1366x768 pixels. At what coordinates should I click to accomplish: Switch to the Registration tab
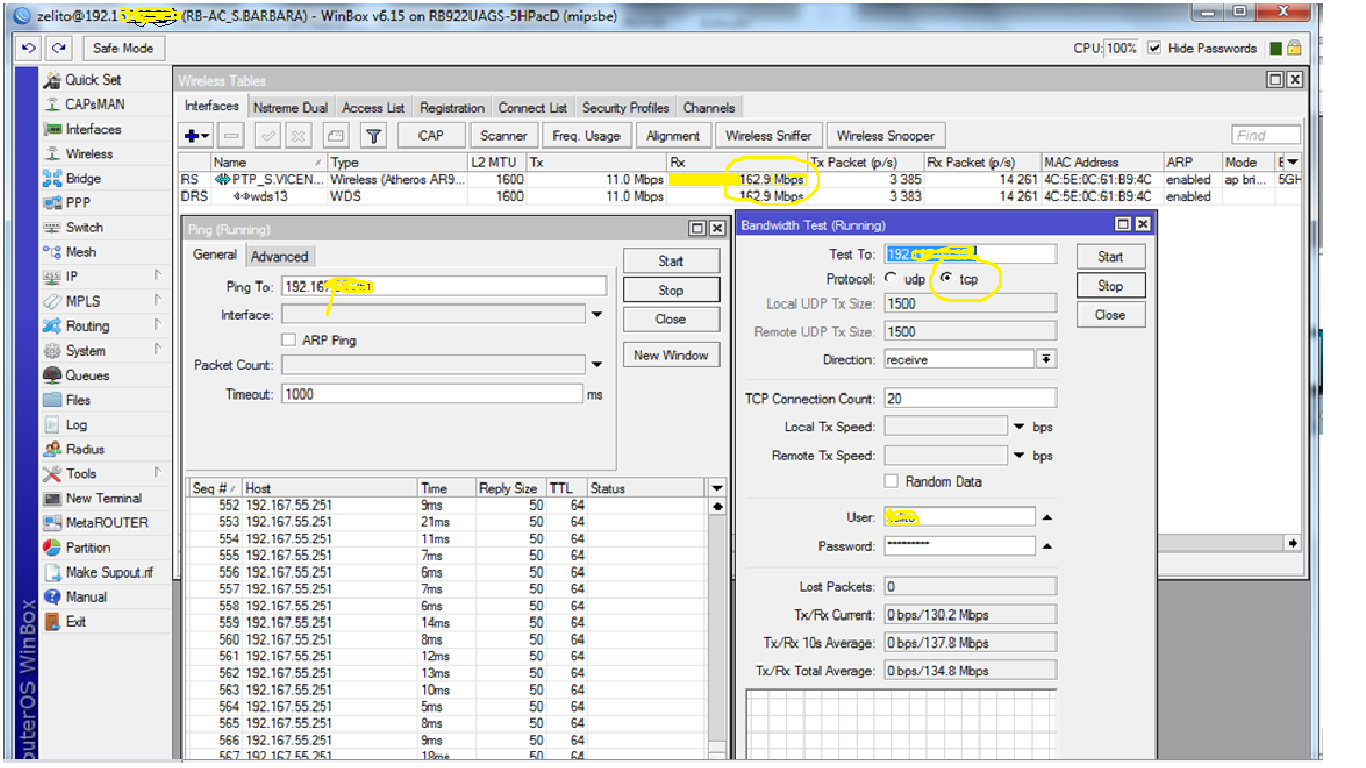pyautogui.click(x=452, y=108)
